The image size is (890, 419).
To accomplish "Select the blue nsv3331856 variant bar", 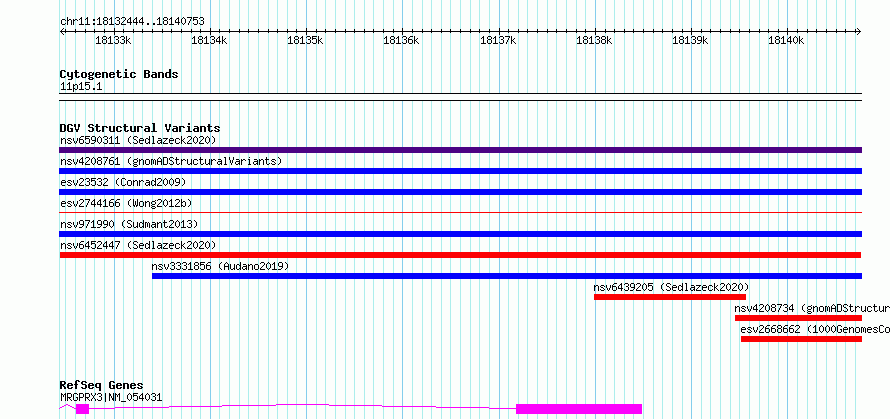I will click(507, 276).
